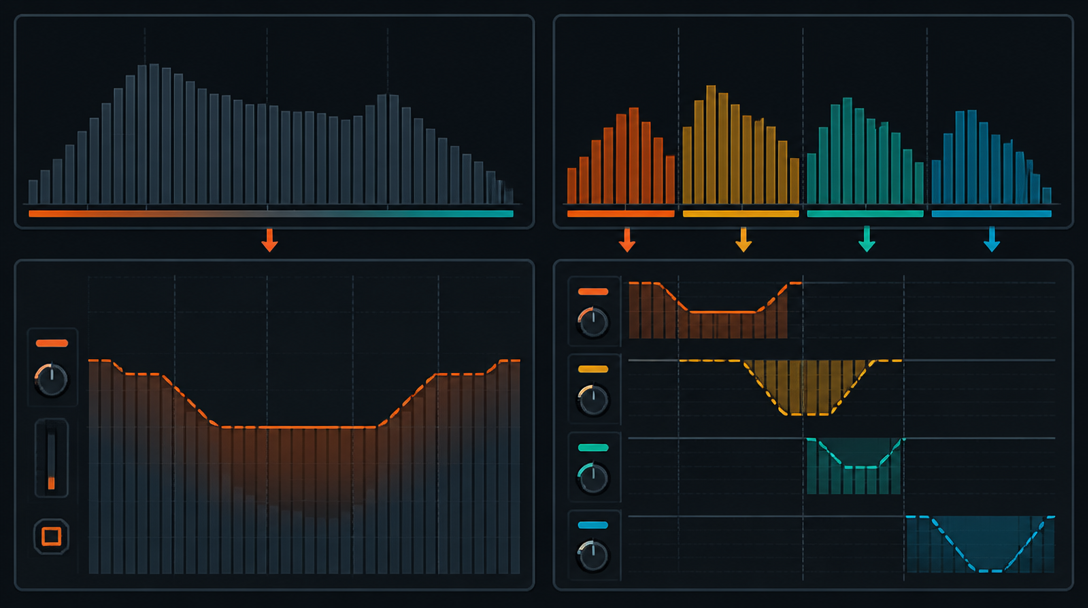Toggle the orange square button
The height and width of the screenshot is (608, 1088).
pyautogui.click(x=51, y=537)
